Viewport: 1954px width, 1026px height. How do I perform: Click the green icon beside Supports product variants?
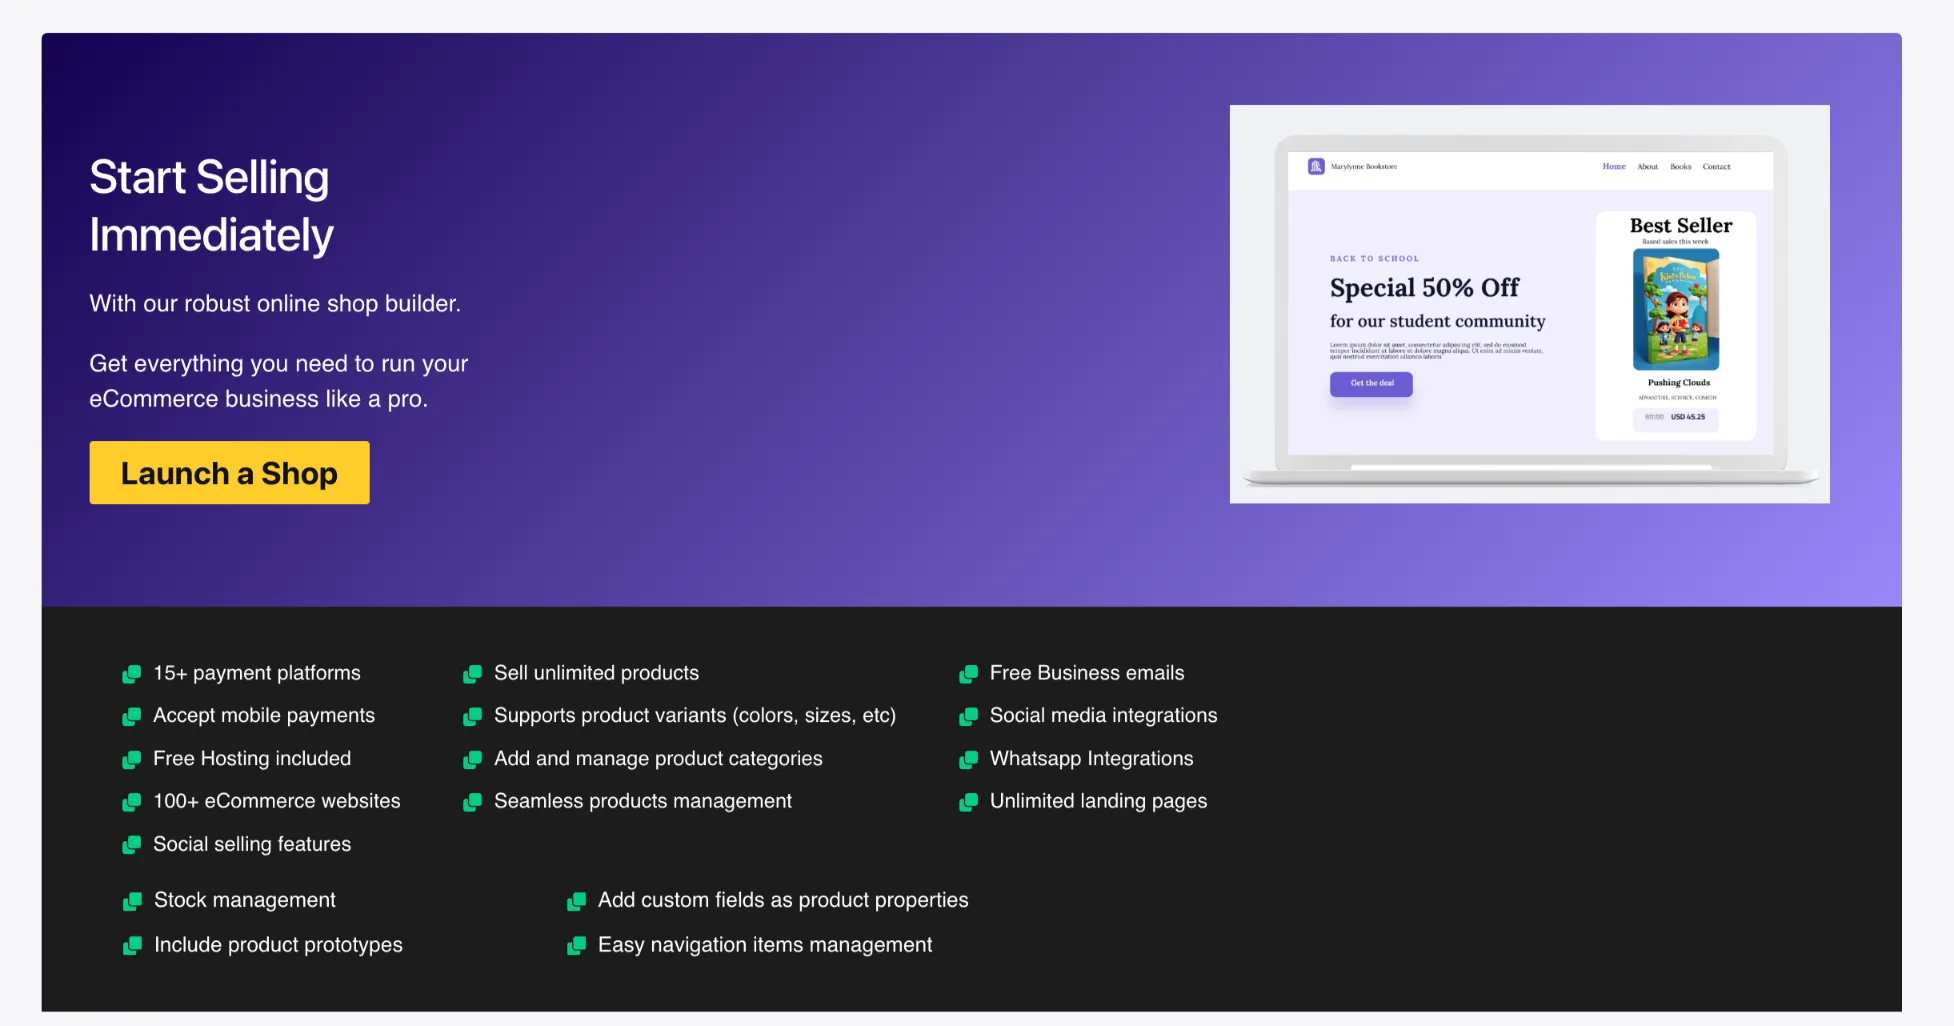pyautogui.click(x=472, y=717)
